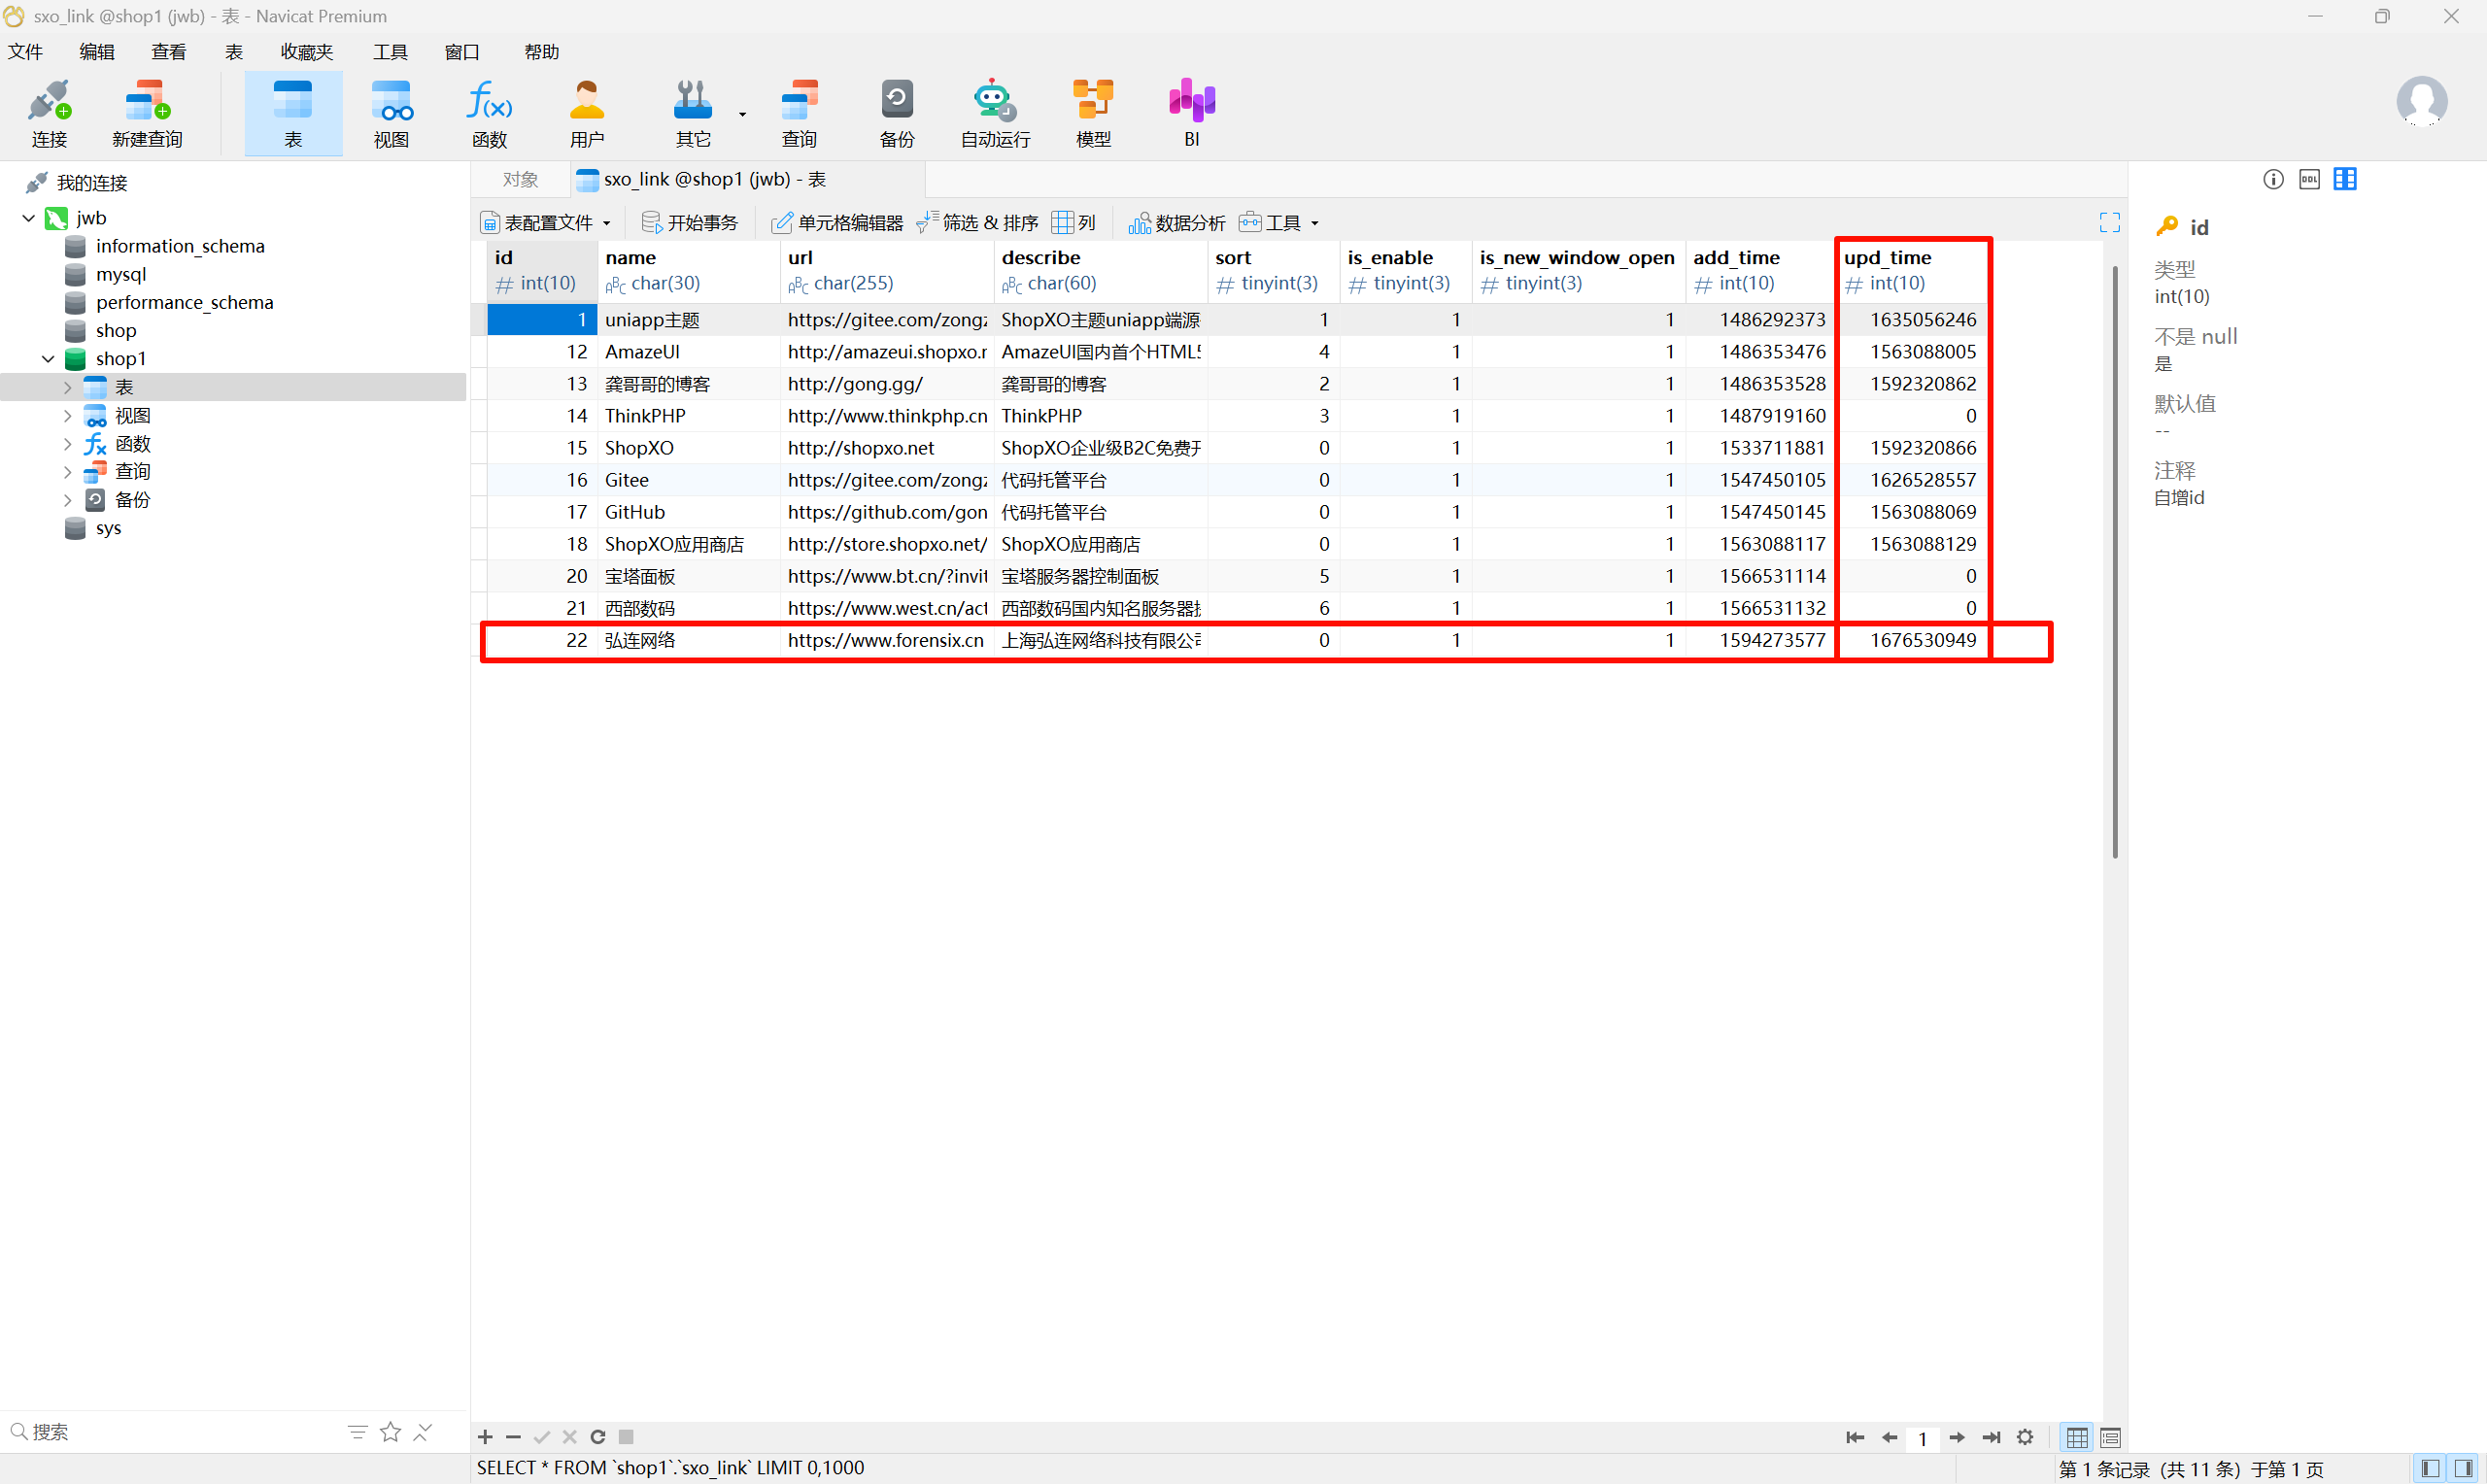Click the Others (其它) toolbar icon
The width and height of the screenshot is (2487, 1484).
coord(693,114)
